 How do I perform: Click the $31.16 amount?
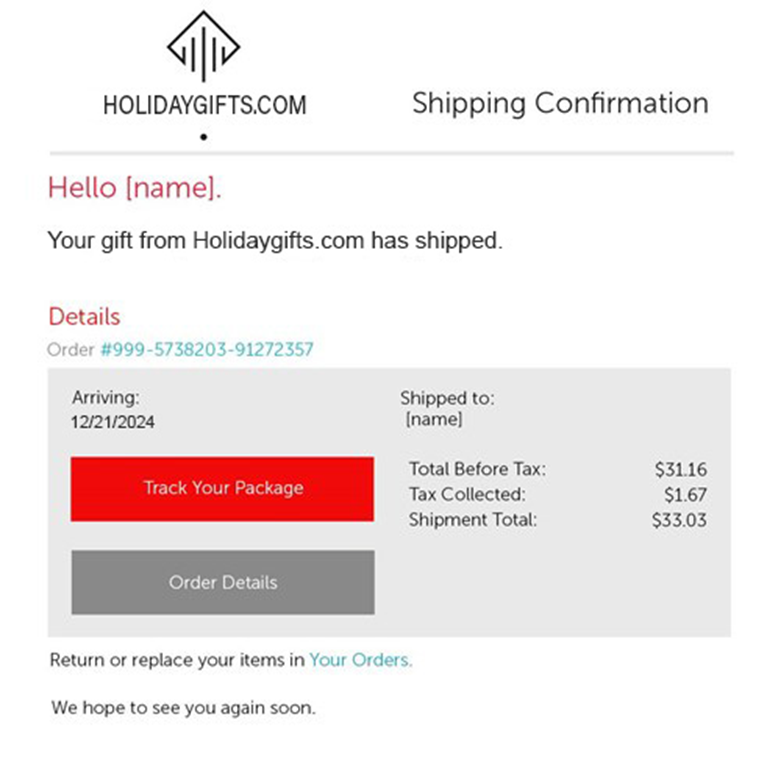pyautogui.click(x=680, y=469)
